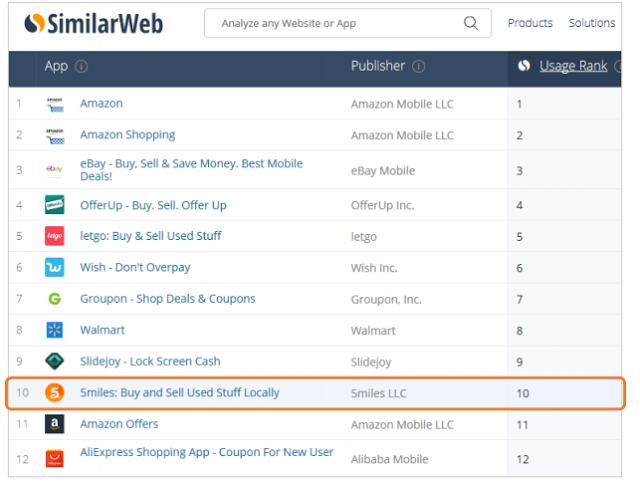Open the Solutions menu
The image size is (640, 485).
(x=592, y=23)
